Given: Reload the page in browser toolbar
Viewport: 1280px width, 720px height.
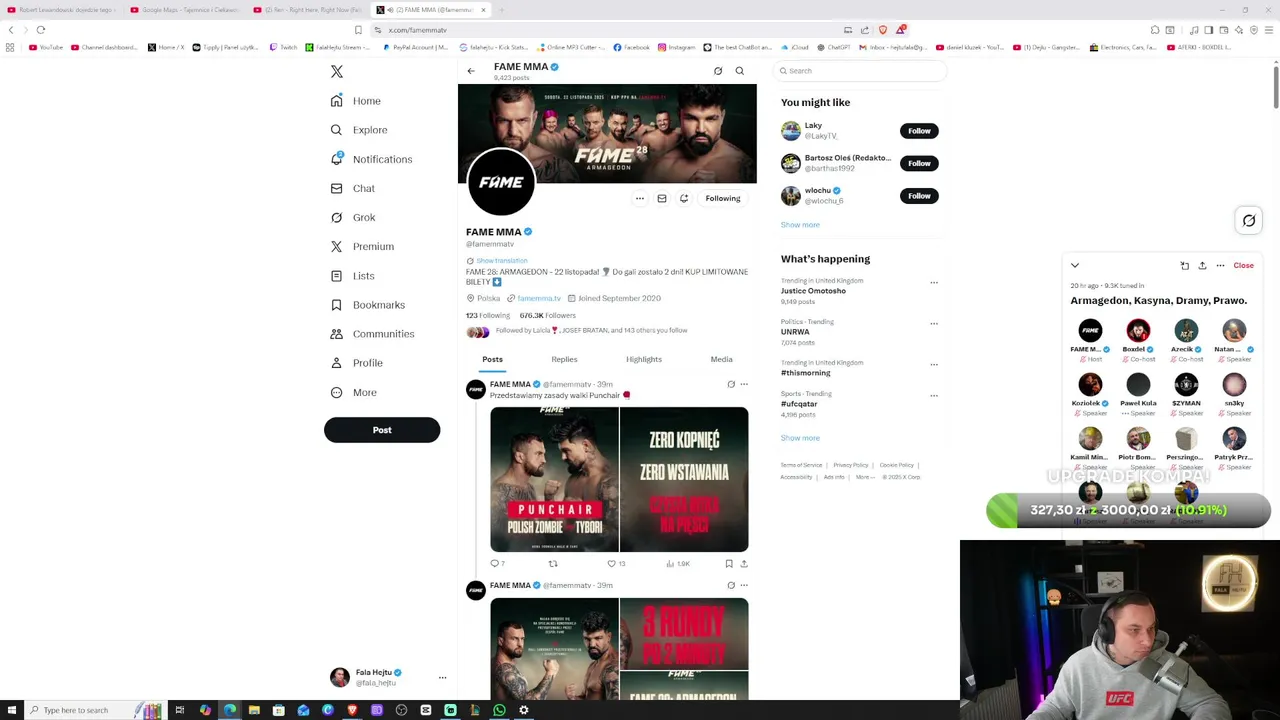Looking at the screenshot, I should (x=41, y=30).
